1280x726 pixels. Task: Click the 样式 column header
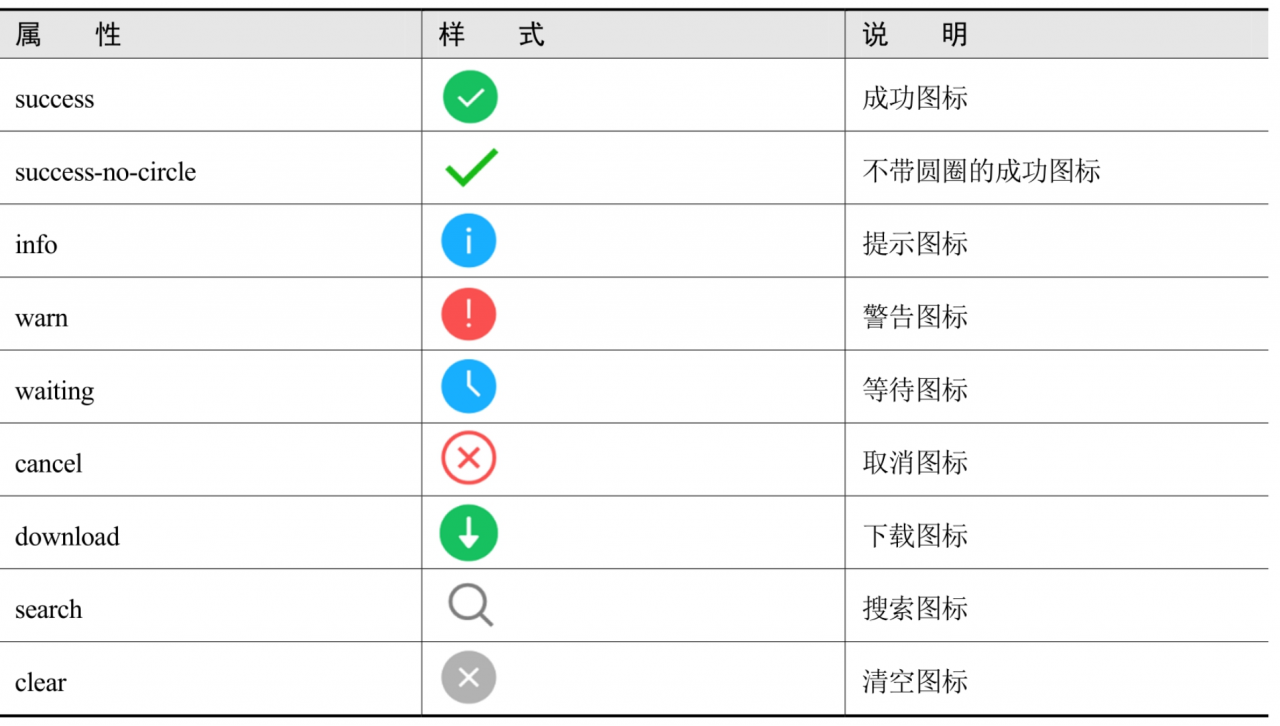(492, 36)
